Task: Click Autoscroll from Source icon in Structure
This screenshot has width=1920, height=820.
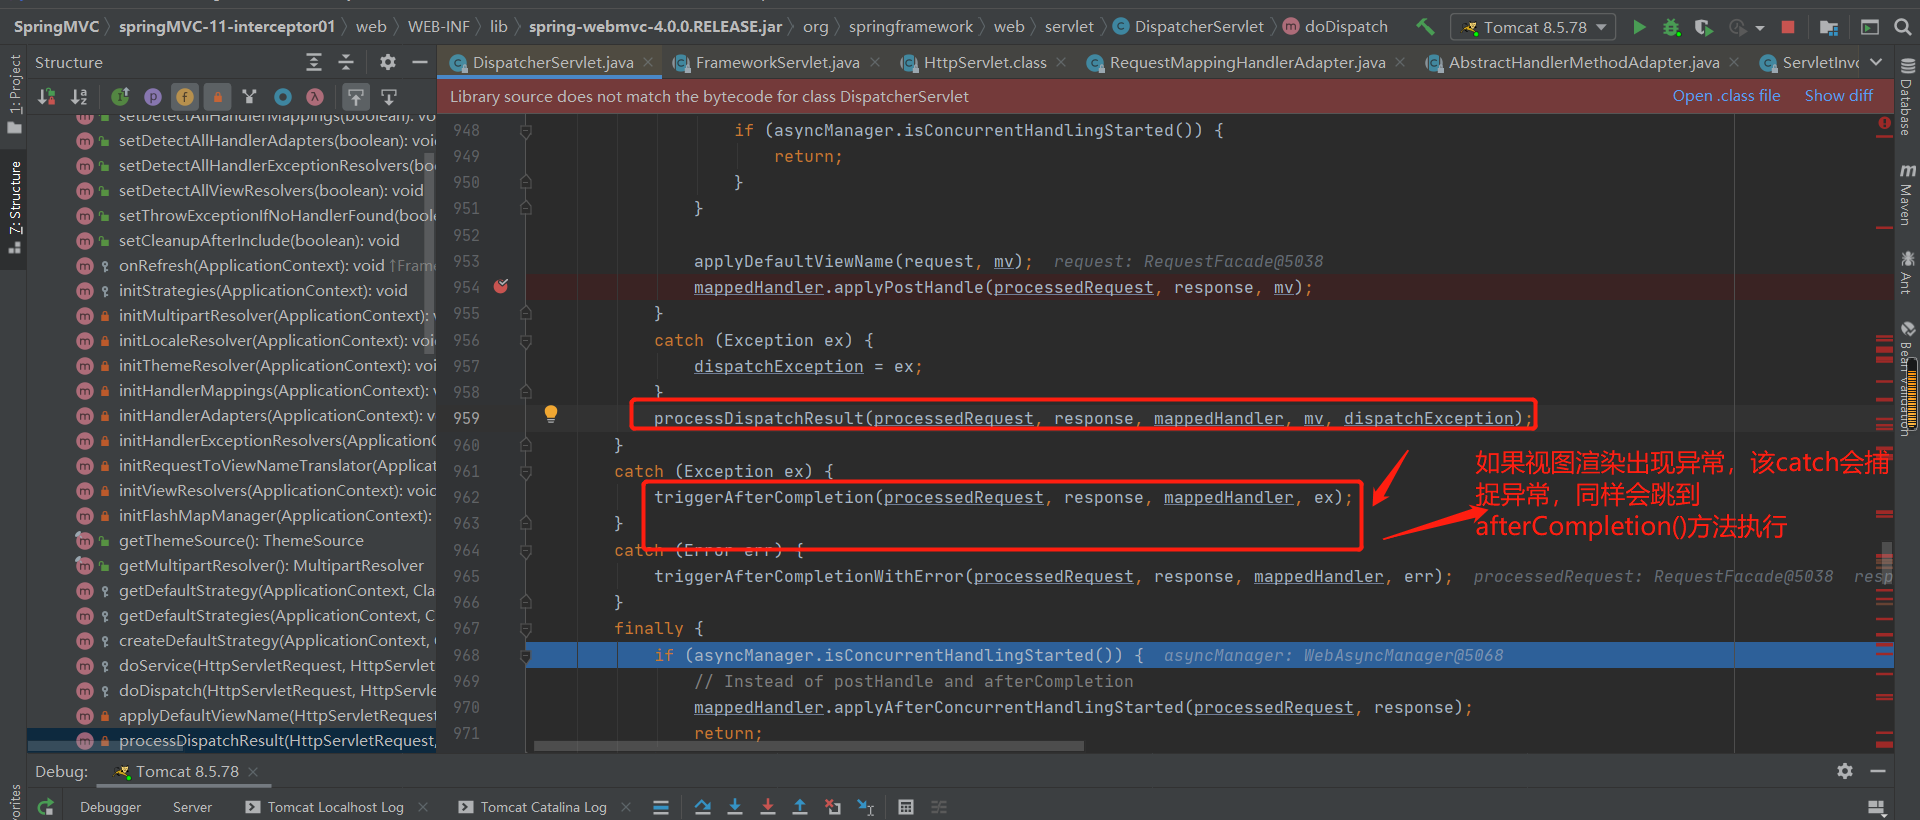Action: pyautogui.click(x=389, y=96)
